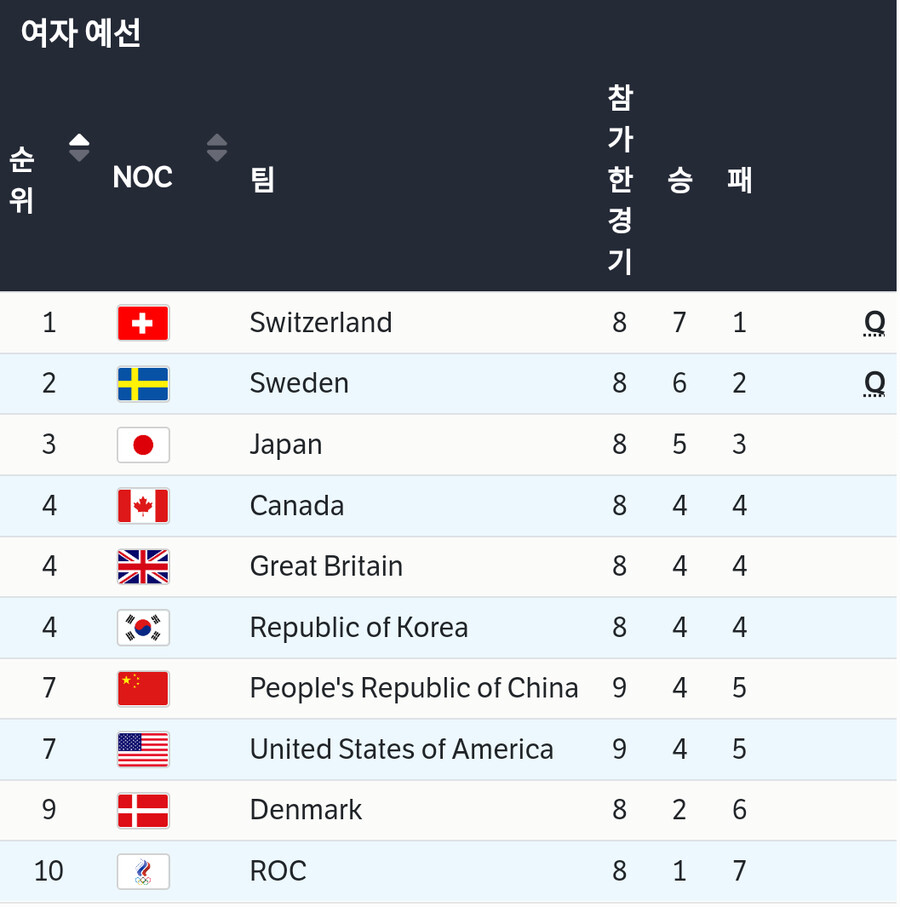Click the Switzerland flag icon
Screen dimensions: 900x907
click(x=143, y=322)
